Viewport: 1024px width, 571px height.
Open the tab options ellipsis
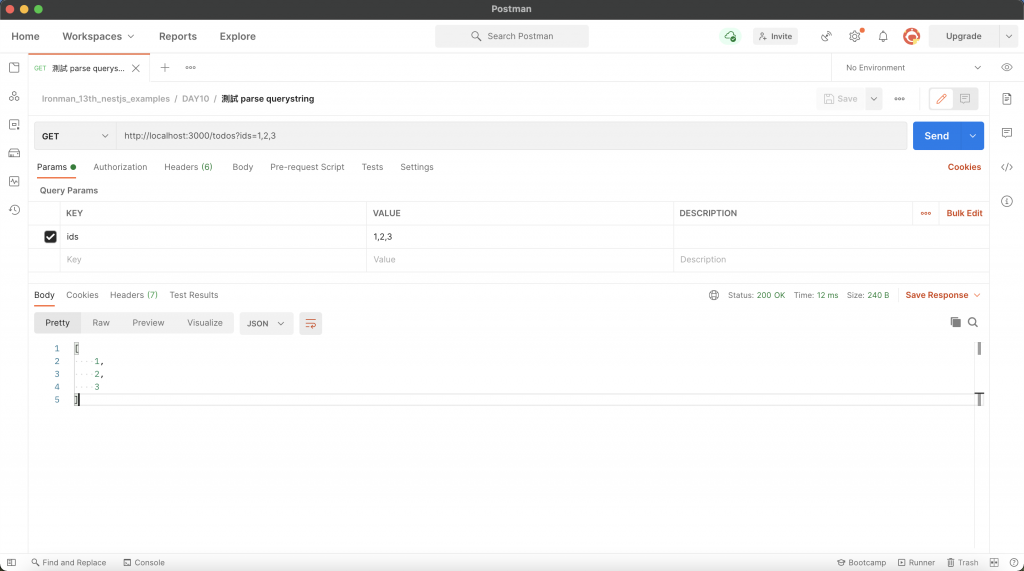pyautogui.click(x=190, y=67)
